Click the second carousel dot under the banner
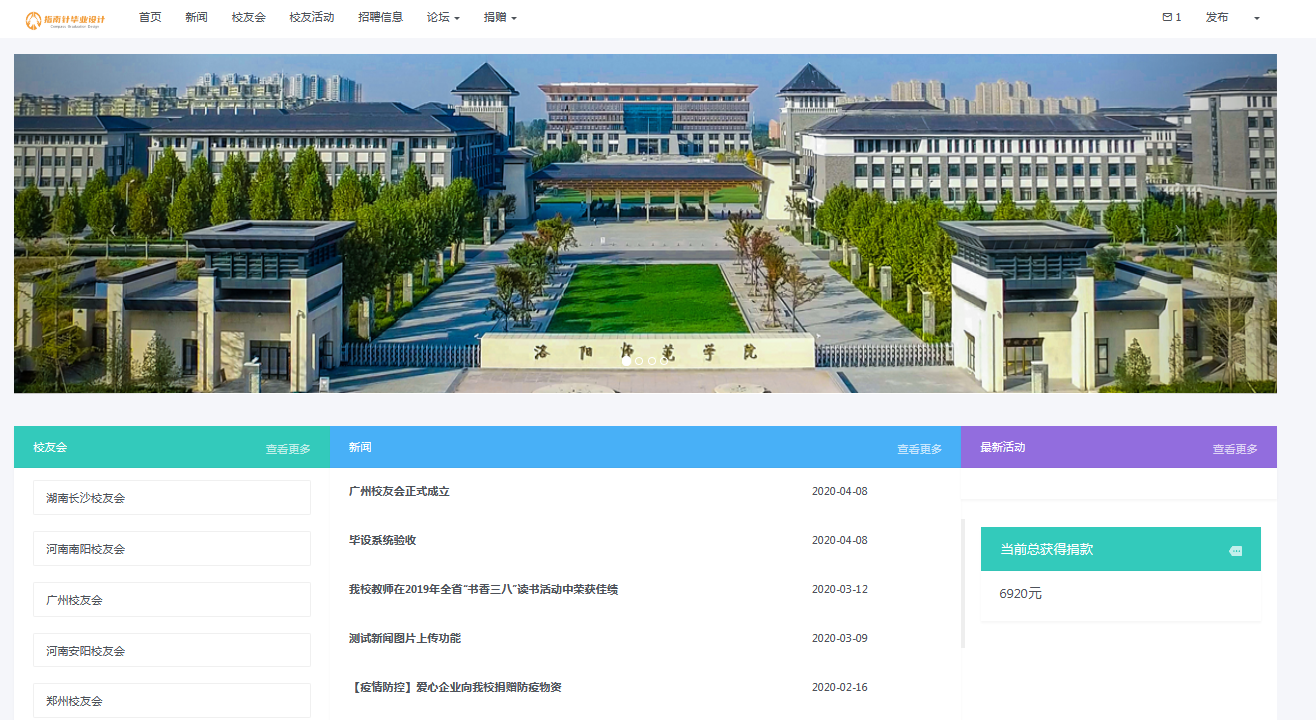This screenshot has height=720, width=1316. [x=637, y=362]
